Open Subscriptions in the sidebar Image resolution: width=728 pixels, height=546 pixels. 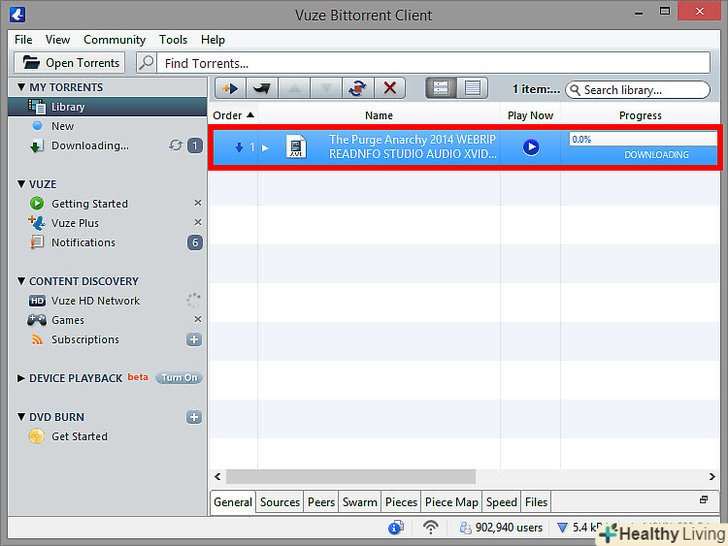click(85, 340)
